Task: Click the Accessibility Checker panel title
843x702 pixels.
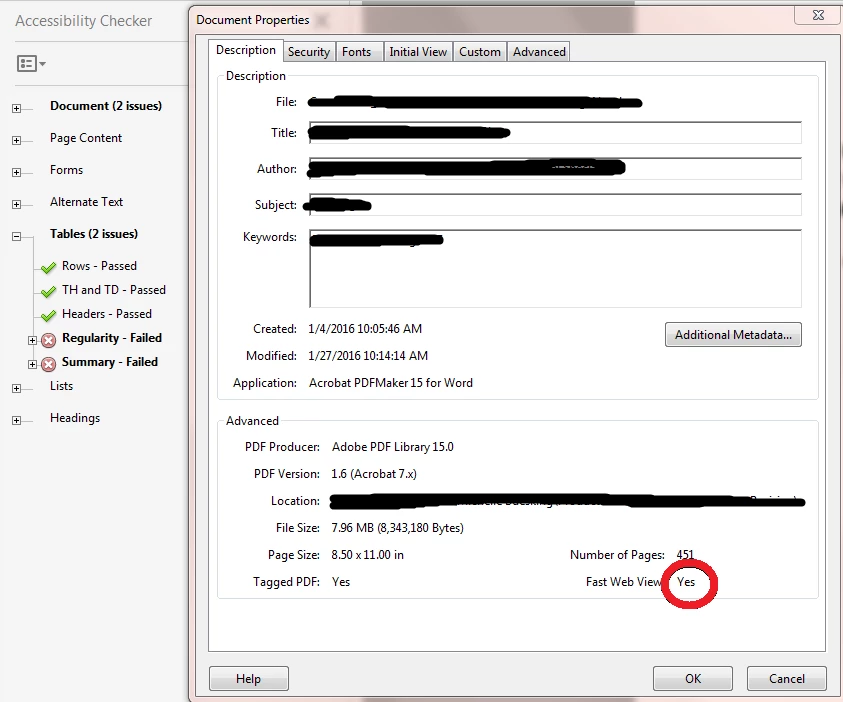Action: (x=83, y=20)
